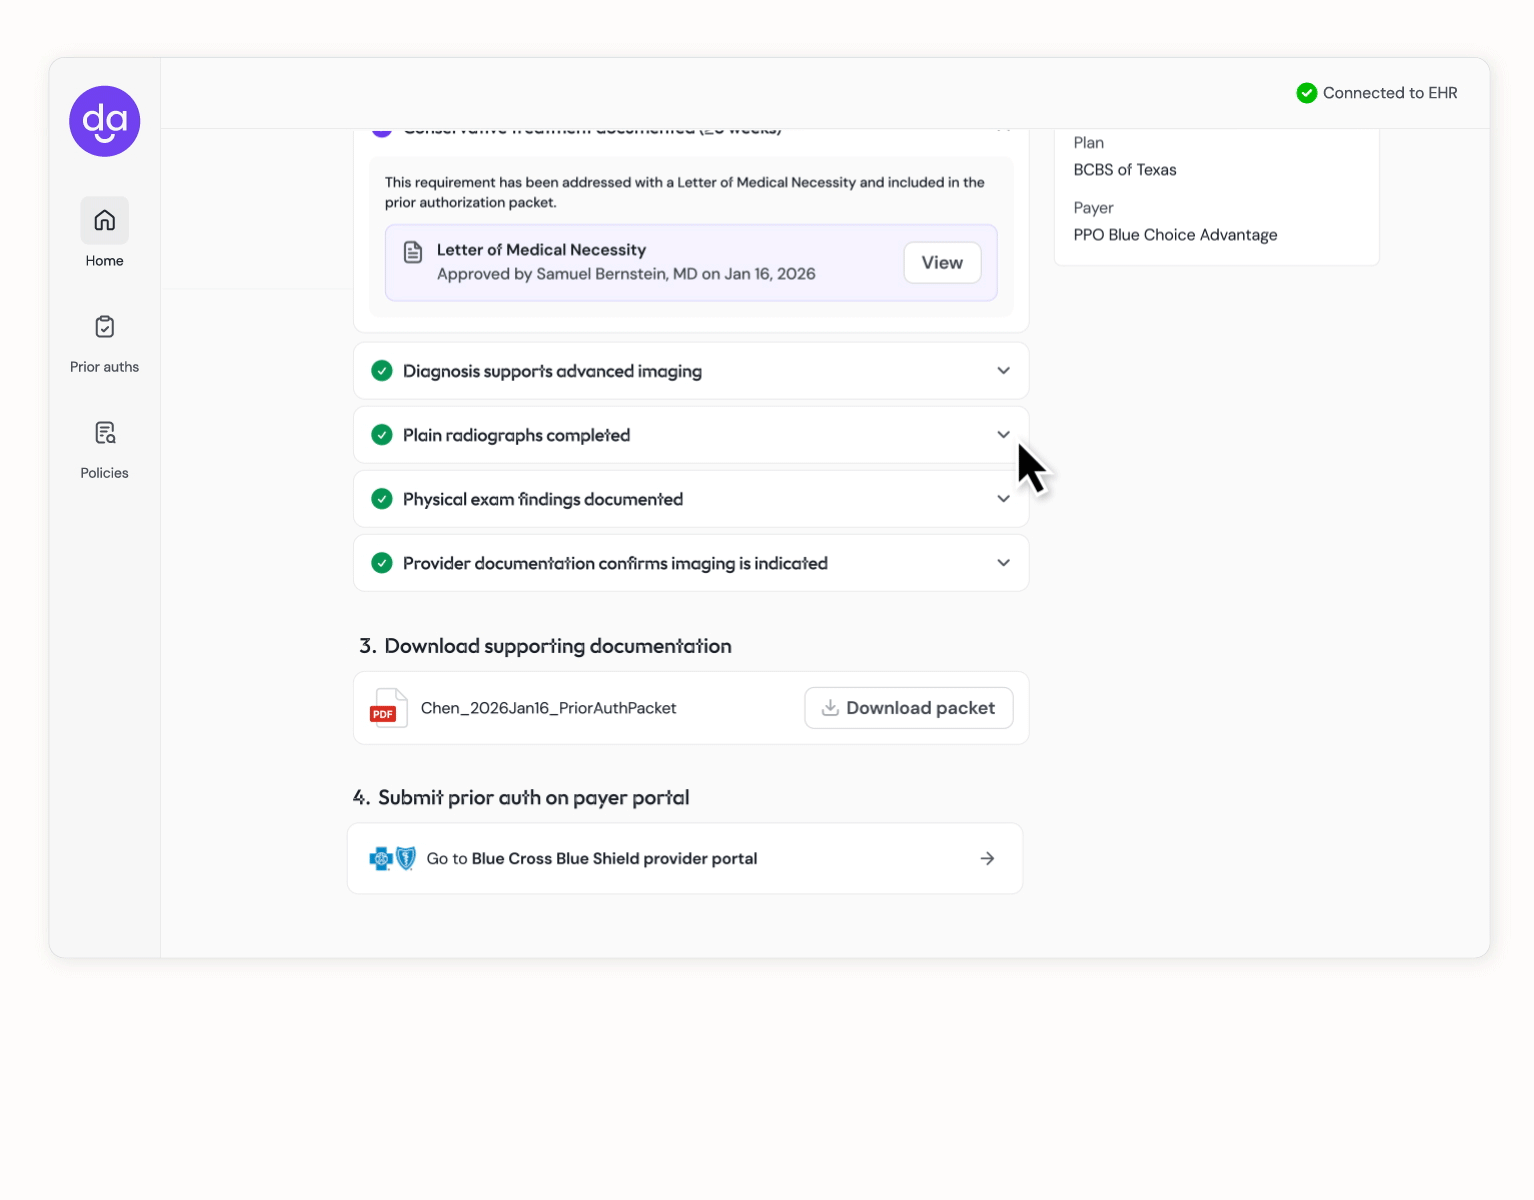Click the Letter of Medical Necessity document icon
This screenshot has width=1534, height=1200.
coord(413,252)
